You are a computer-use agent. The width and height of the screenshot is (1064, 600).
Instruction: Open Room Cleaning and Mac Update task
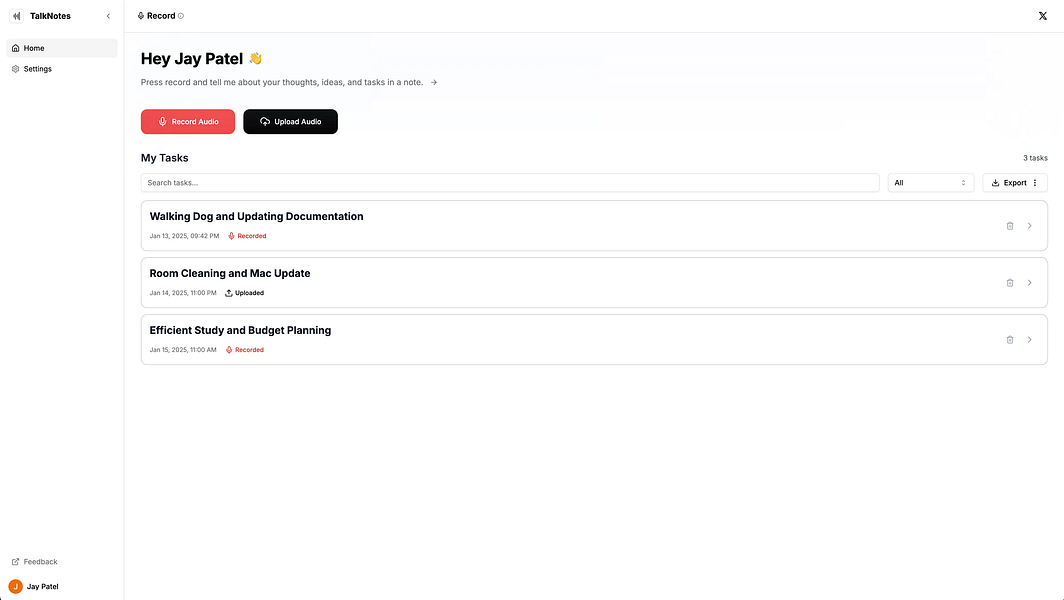click(594, 282)
